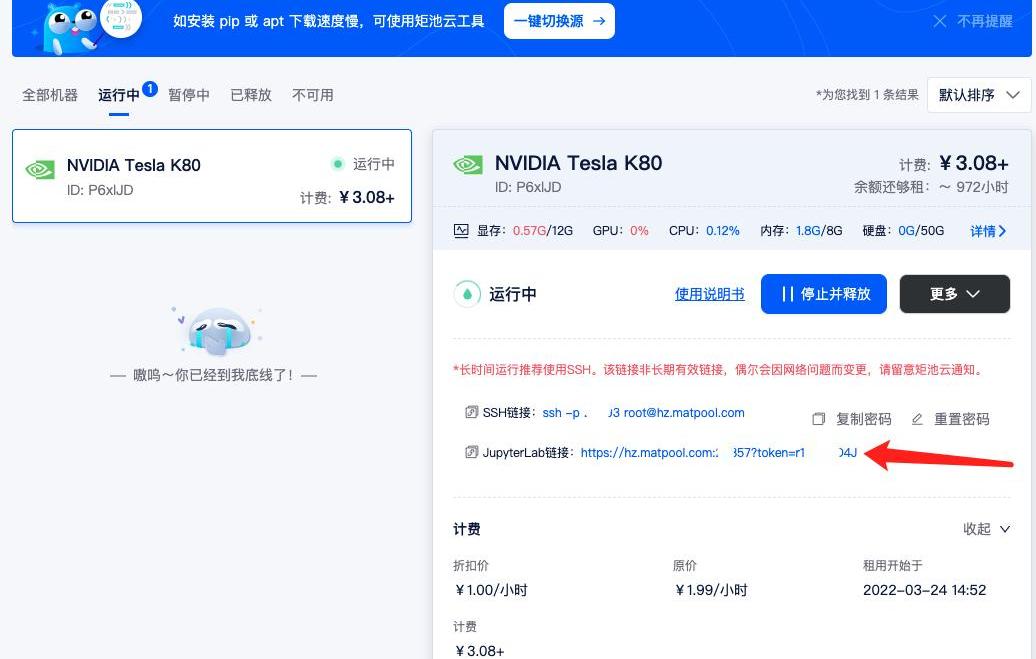Open the 使用说明书 manual link

coord(710,294)
